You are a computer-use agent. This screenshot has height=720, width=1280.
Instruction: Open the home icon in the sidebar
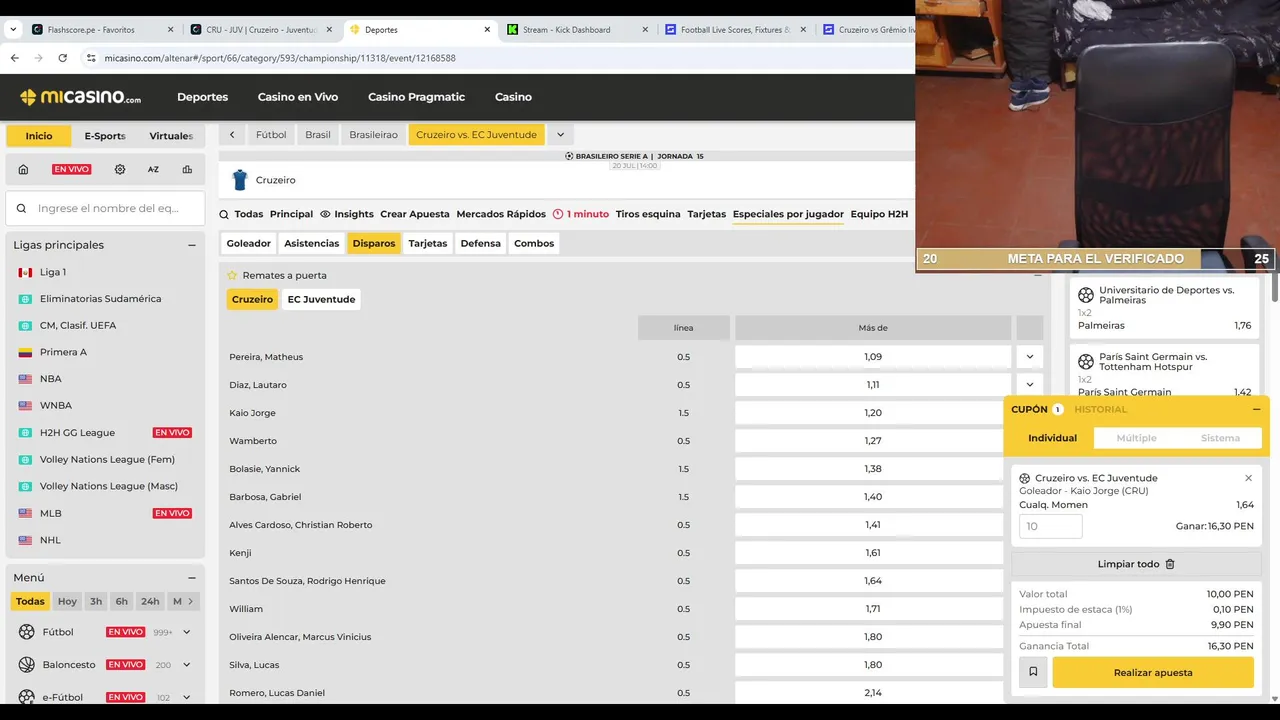[x=23, y=169]
